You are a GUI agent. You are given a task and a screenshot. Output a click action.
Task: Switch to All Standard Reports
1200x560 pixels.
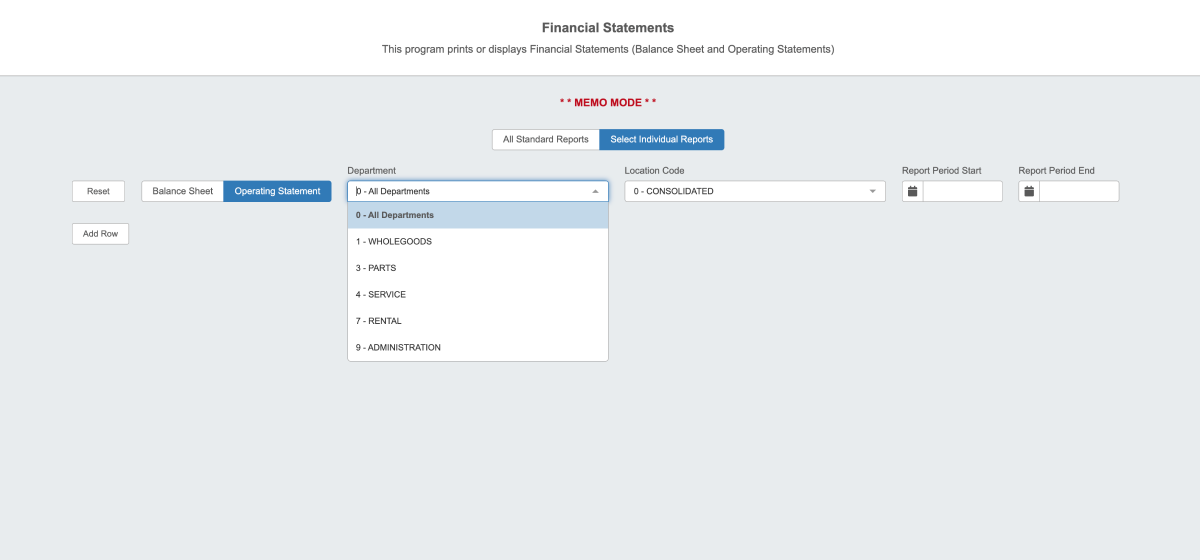pyautogui.click(x=545, y=139)
